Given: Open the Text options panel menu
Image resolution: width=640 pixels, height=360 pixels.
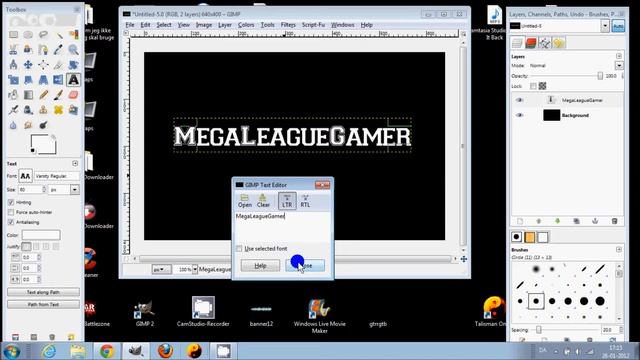Looking at the screenshot, I should [x=75, y=163].
